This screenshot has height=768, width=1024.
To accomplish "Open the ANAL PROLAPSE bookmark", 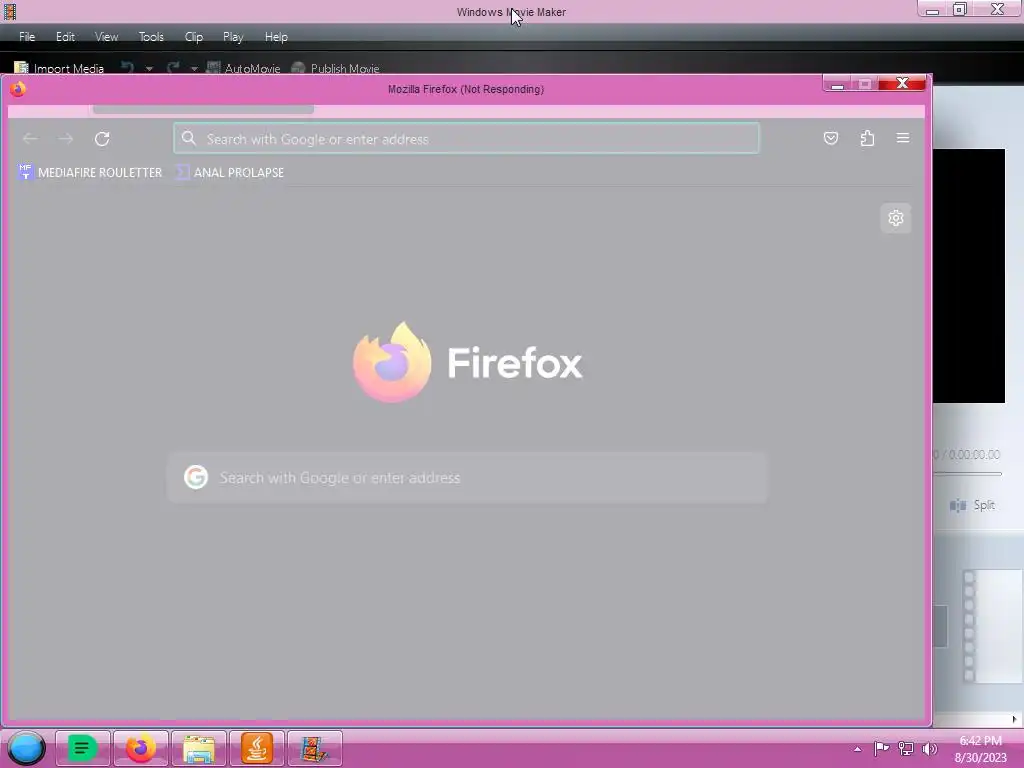I will pos(230,172).
